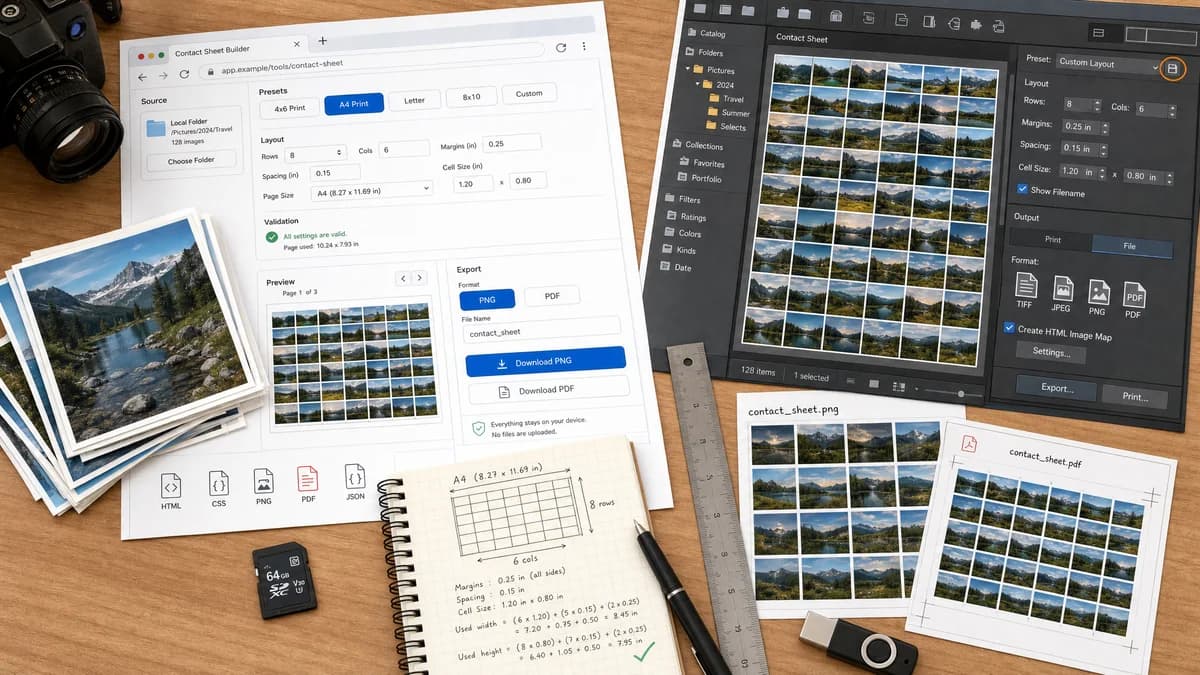Open the Preset Custom Layout dropdown
The width and height of the screenshot is (1200, 675).
pos(1106,63)
